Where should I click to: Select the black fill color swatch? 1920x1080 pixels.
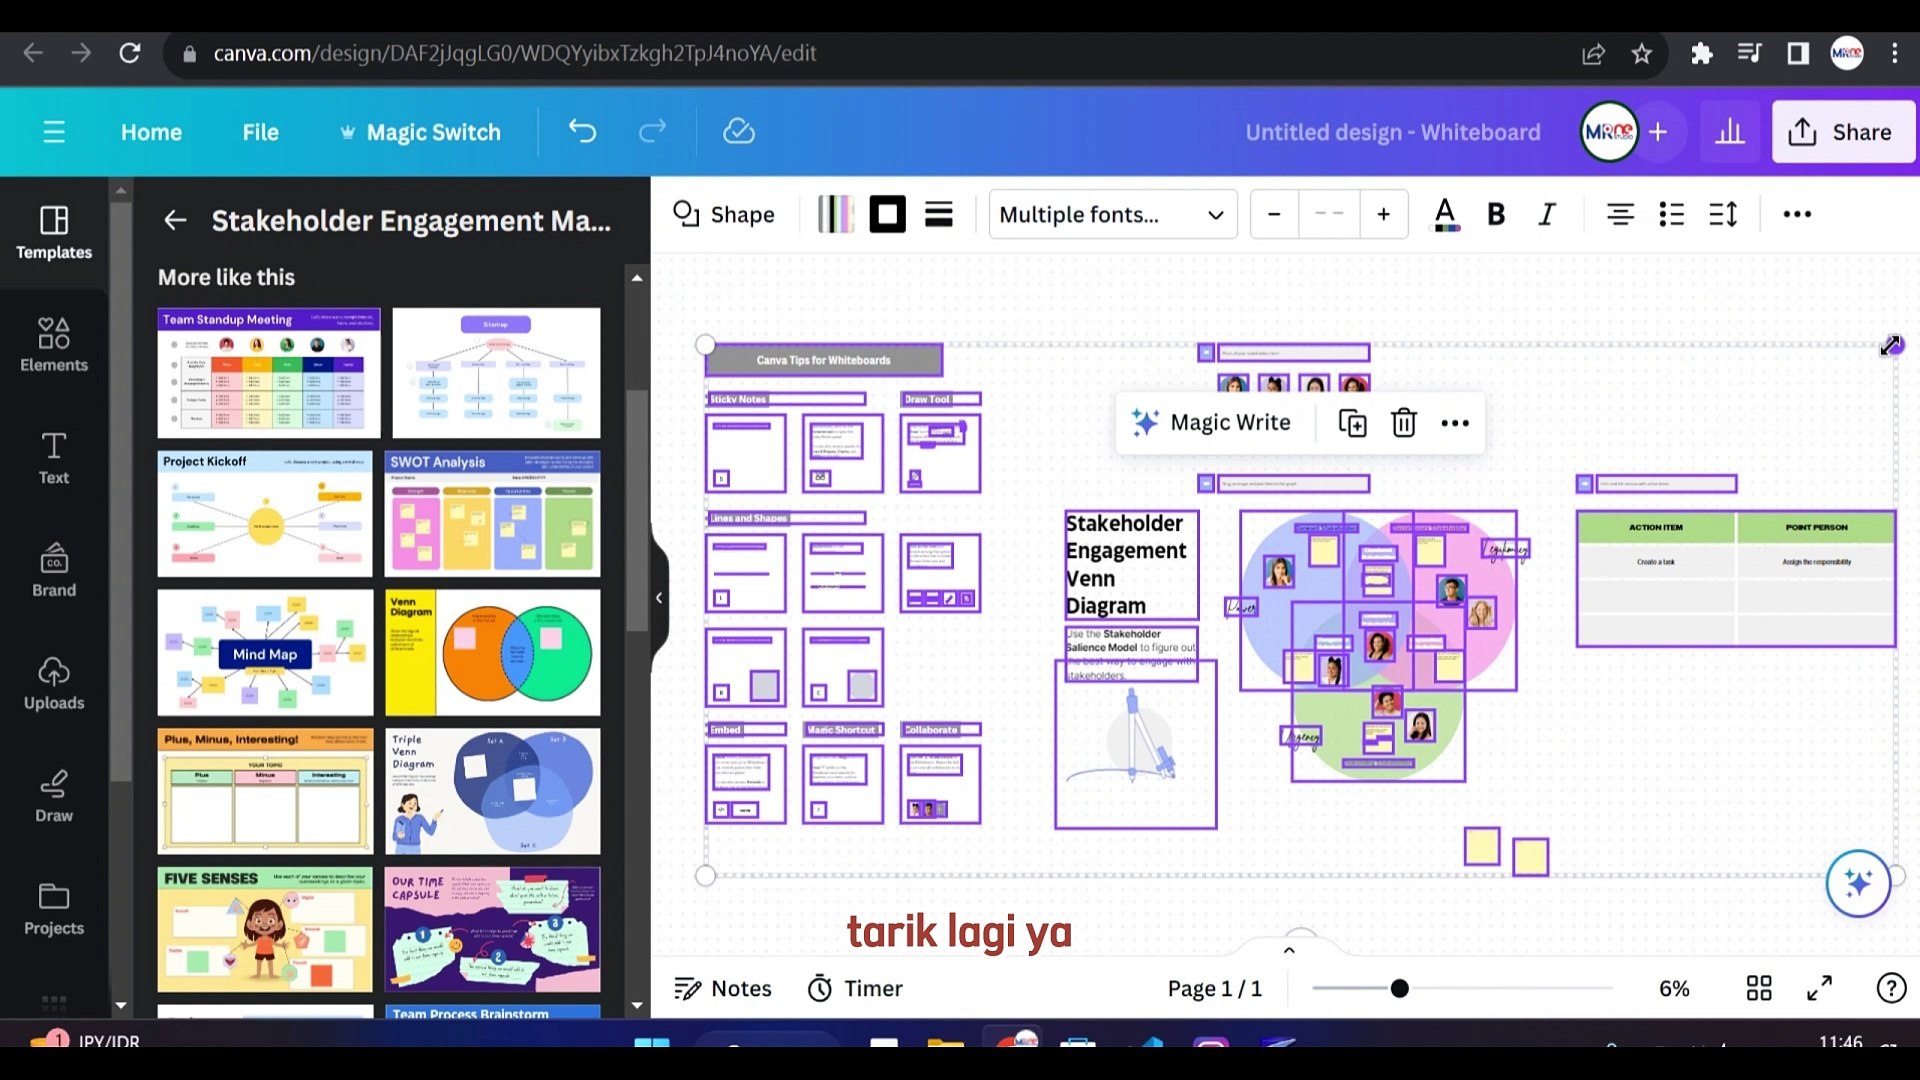886,213
